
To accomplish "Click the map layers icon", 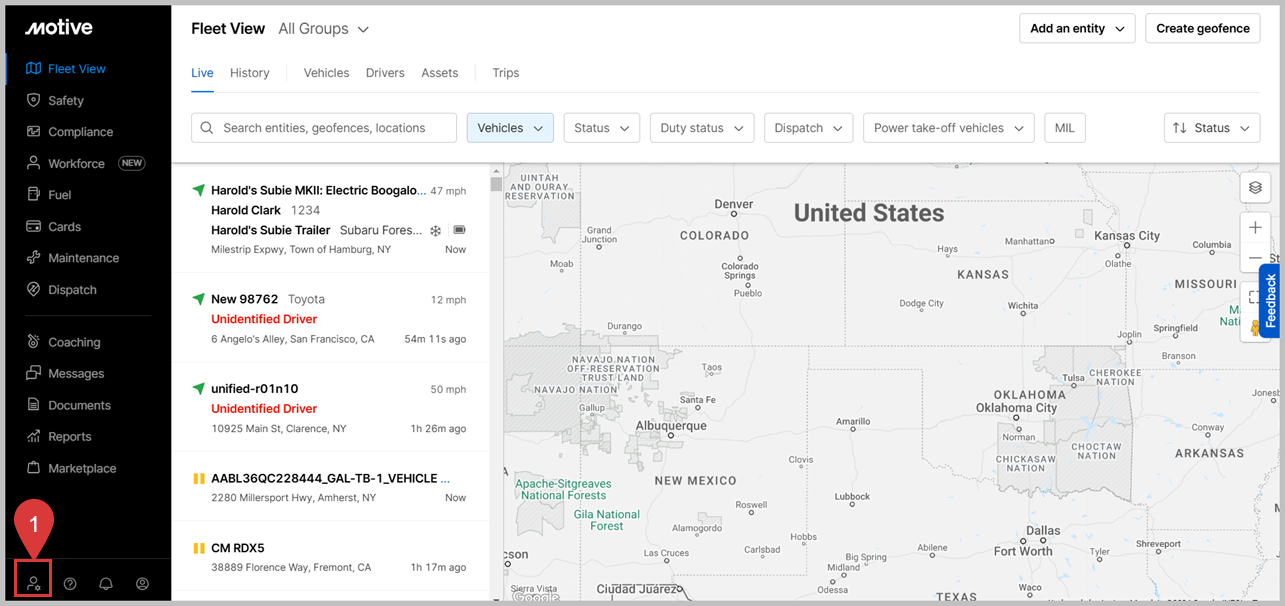I will pyautogui.click(x=1255, y=188).
